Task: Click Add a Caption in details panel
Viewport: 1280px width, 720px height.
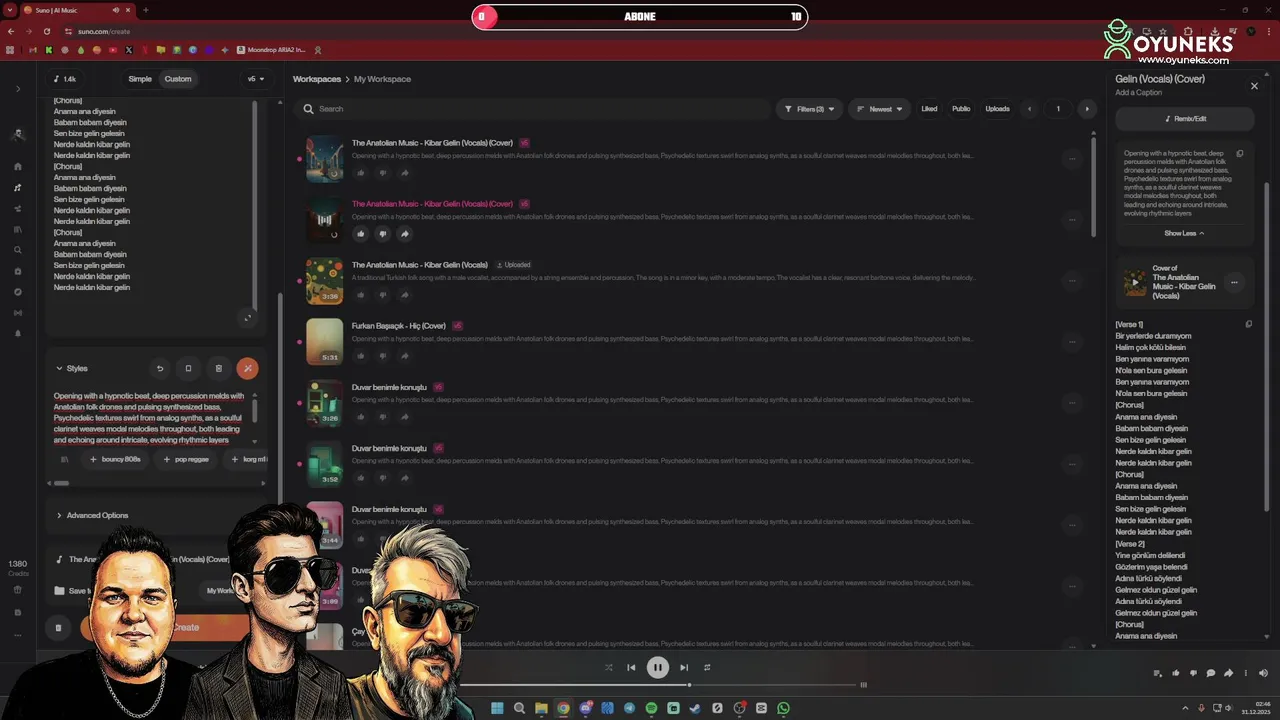Action: [x=1138, y=92]
